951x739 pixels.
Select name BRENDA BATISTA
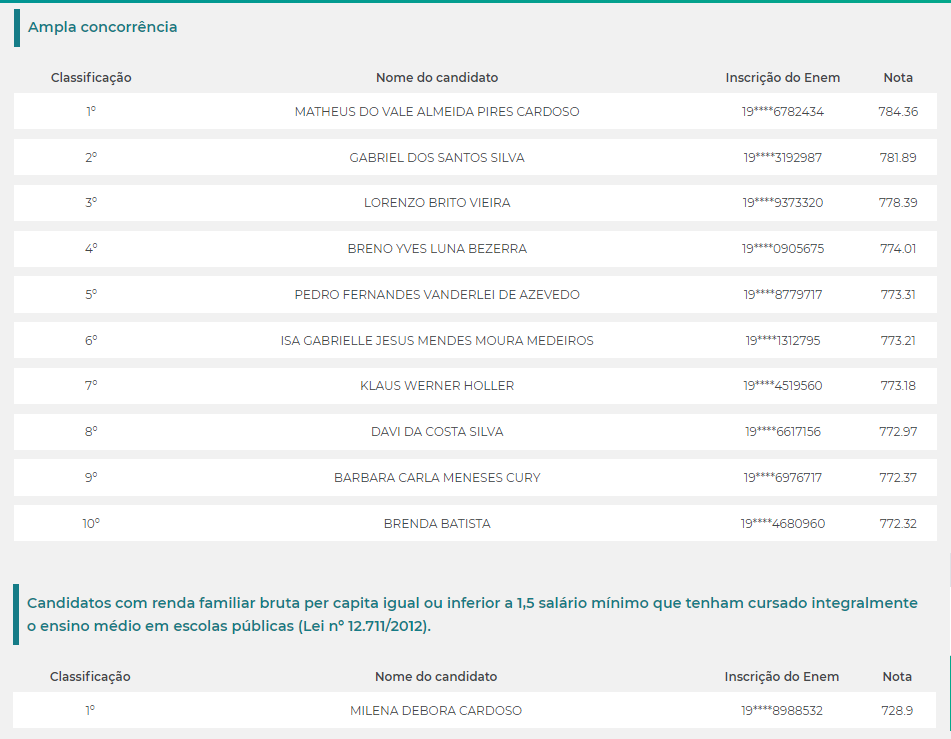[437, 524]
